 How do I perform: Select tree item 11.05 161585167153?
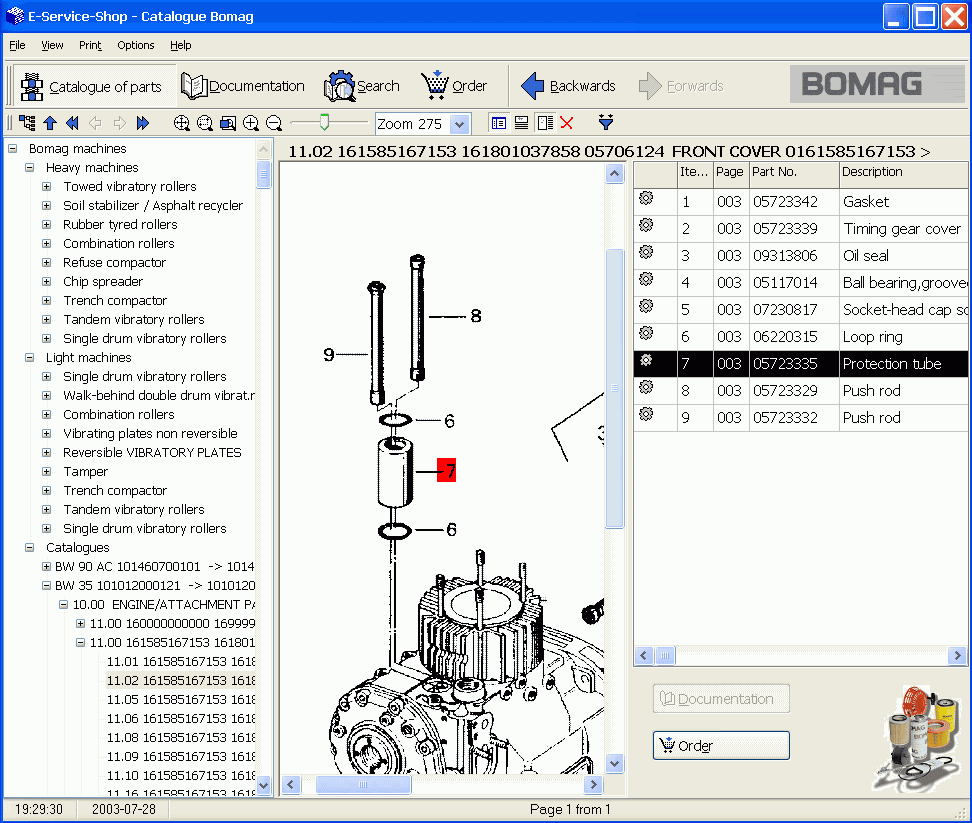(x=180, y=700)
